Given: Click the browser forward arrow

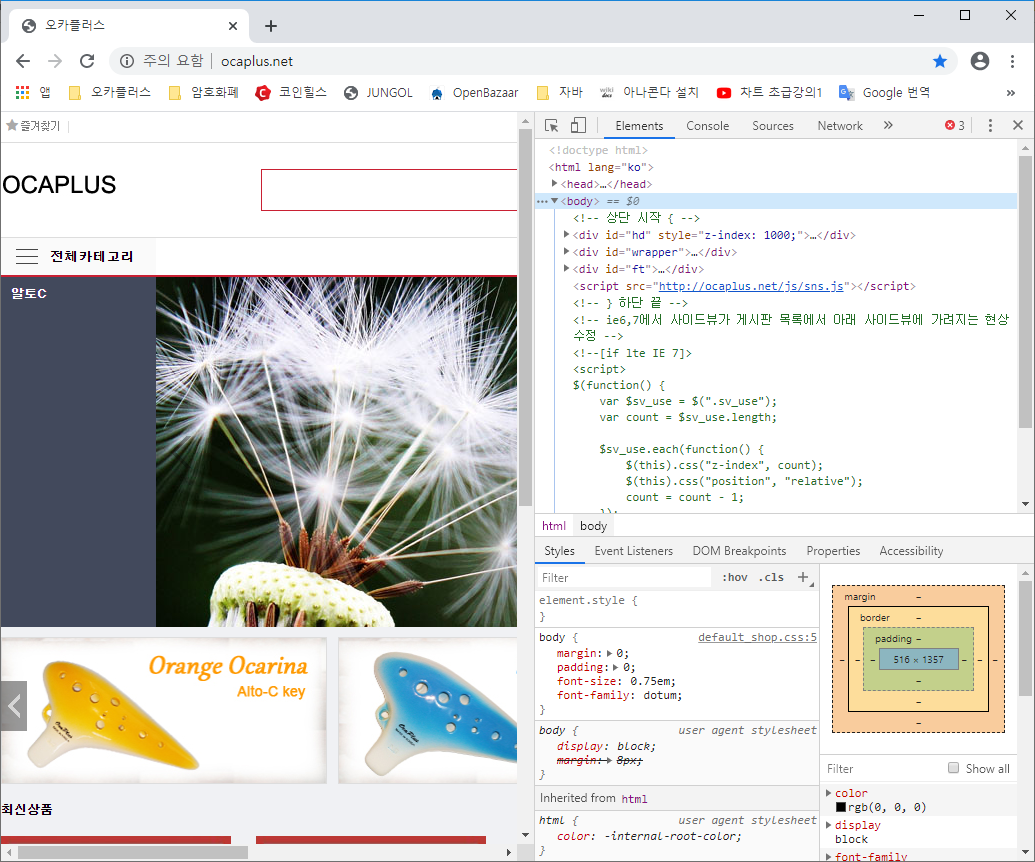Looking at the screenshot, I should point(55,61).
